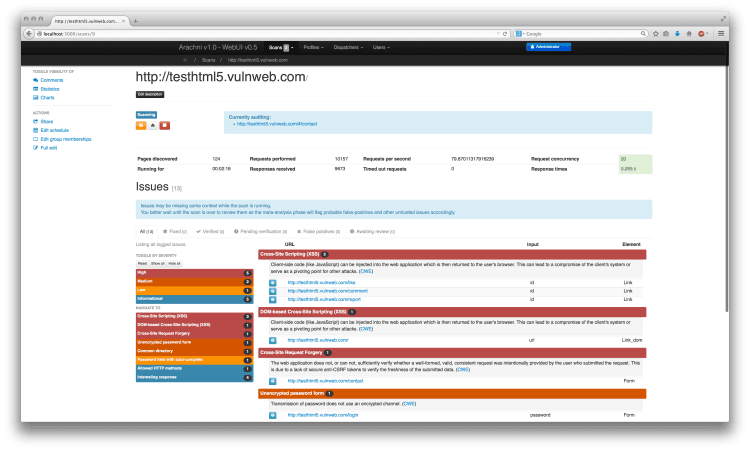Click the Reset severity button
The image size is (750, 450).
(x=143, y=263)
